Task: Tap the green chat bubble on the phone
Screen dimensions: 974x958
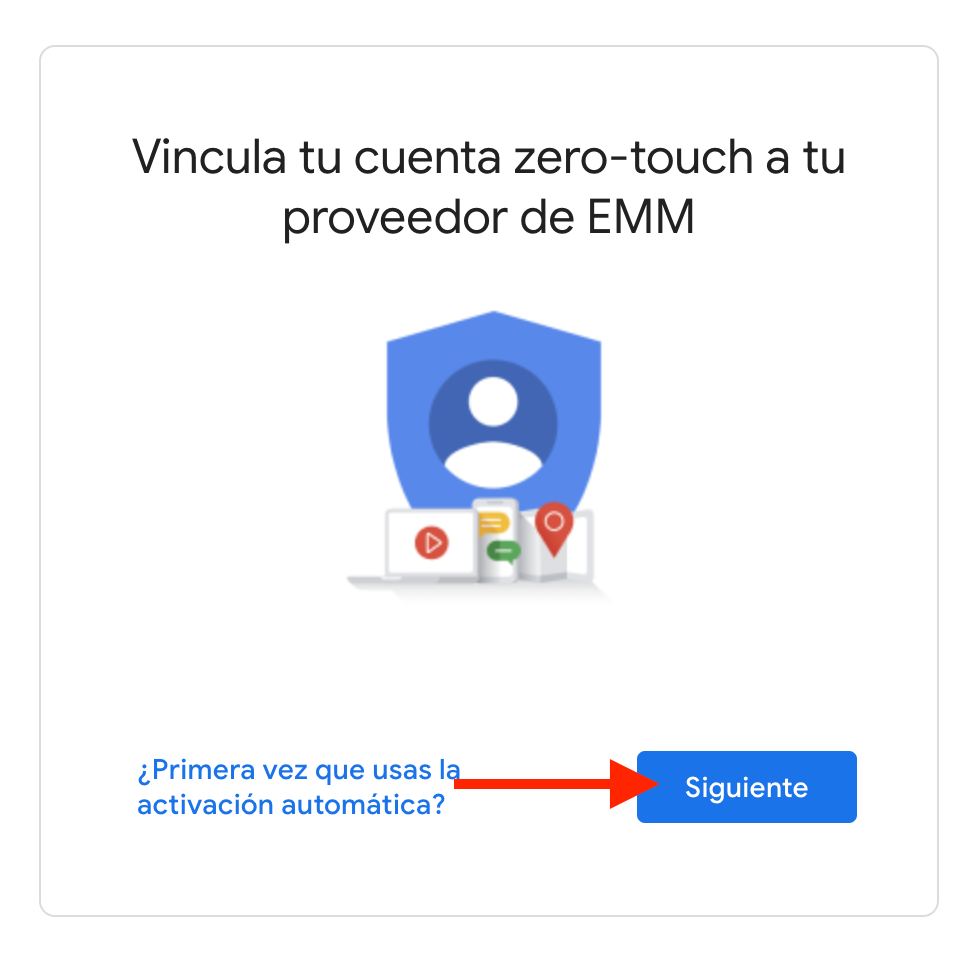Action: (x=503, y=551)
